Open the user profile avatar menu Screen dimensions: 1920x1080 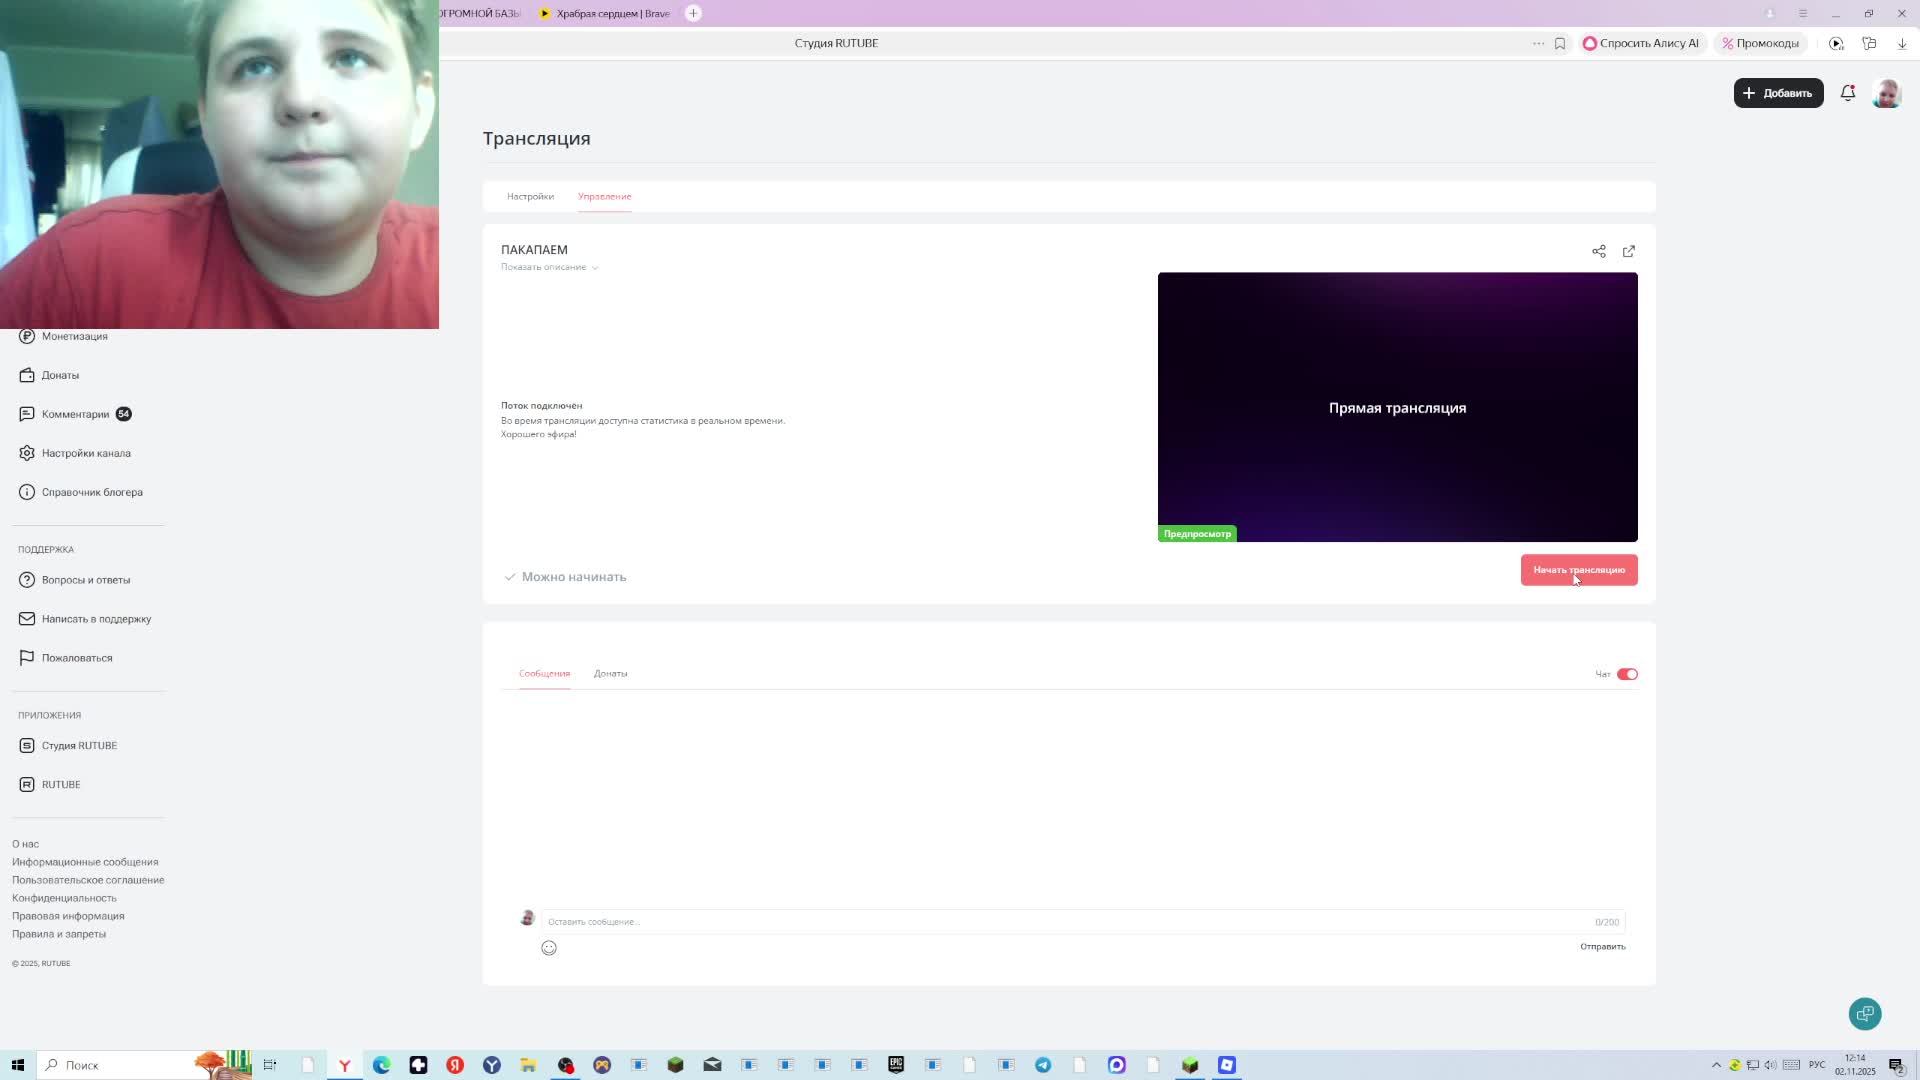(1886, 93)
